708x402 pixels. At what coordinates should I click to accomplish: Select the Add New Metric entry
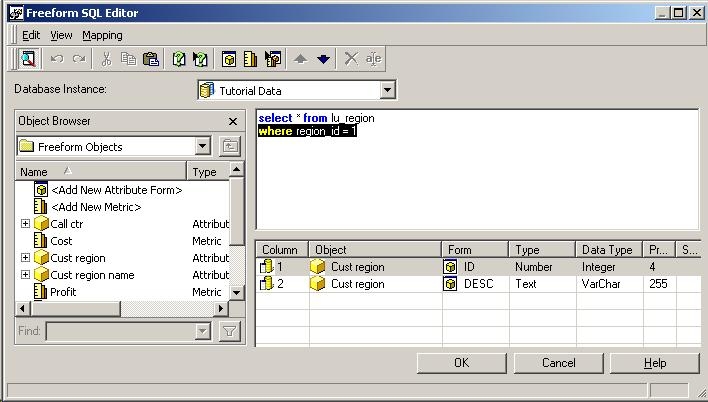click(x=96, y=207)
